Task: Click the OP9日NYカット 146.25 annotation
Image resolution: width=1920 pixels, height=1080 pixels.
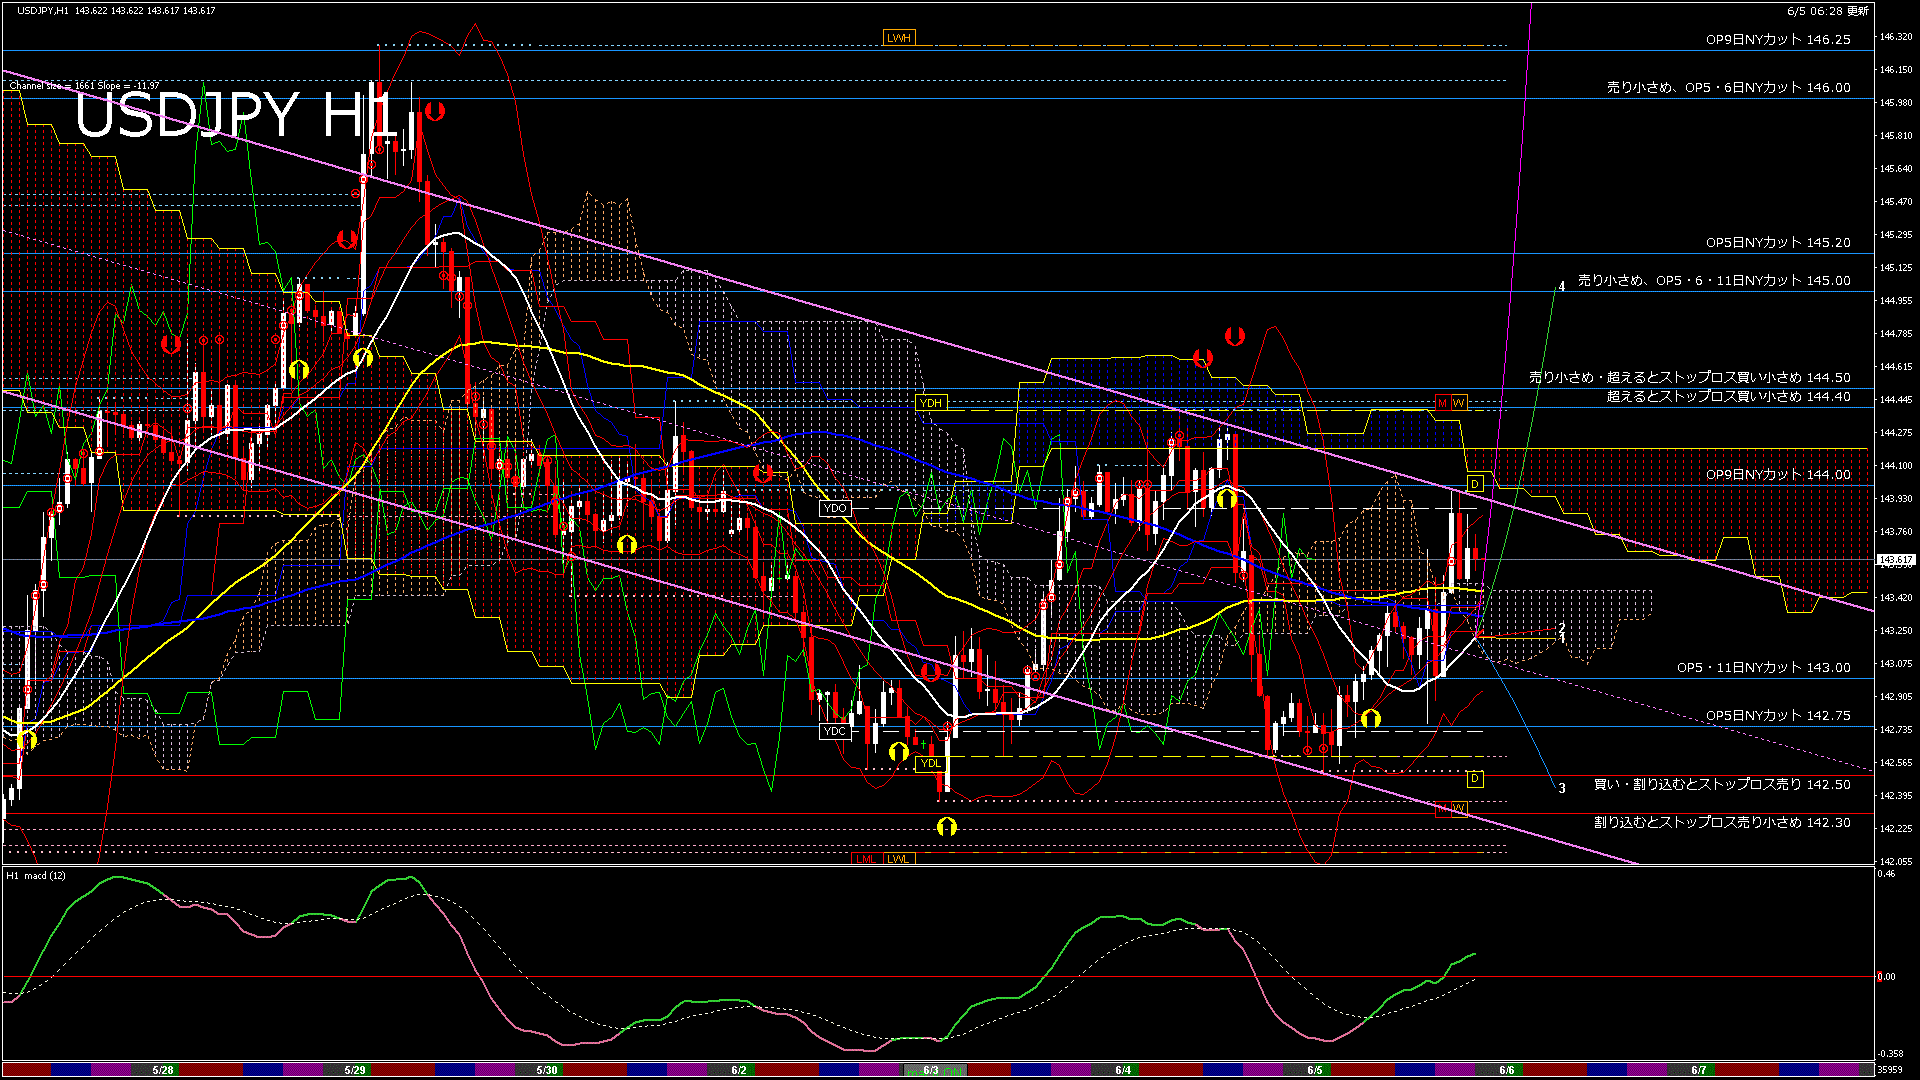Action: 1777,40
